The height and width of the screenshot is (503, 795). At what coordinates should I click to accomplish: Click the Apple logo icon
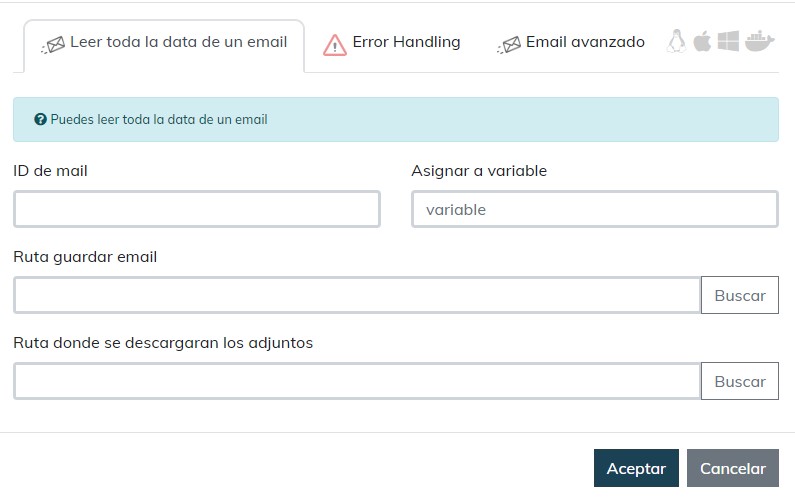[702, 42]
